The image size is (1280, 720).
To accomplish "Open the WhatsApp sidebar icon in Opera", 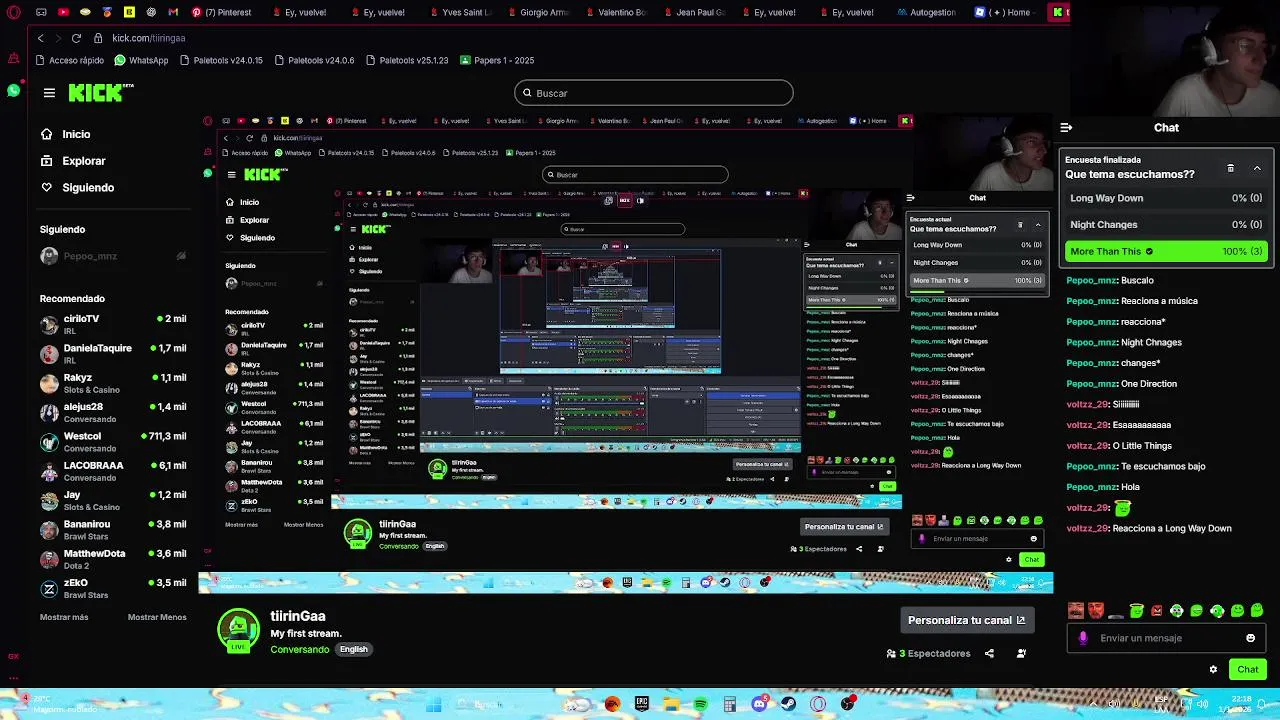I will (x=13, y=91).
